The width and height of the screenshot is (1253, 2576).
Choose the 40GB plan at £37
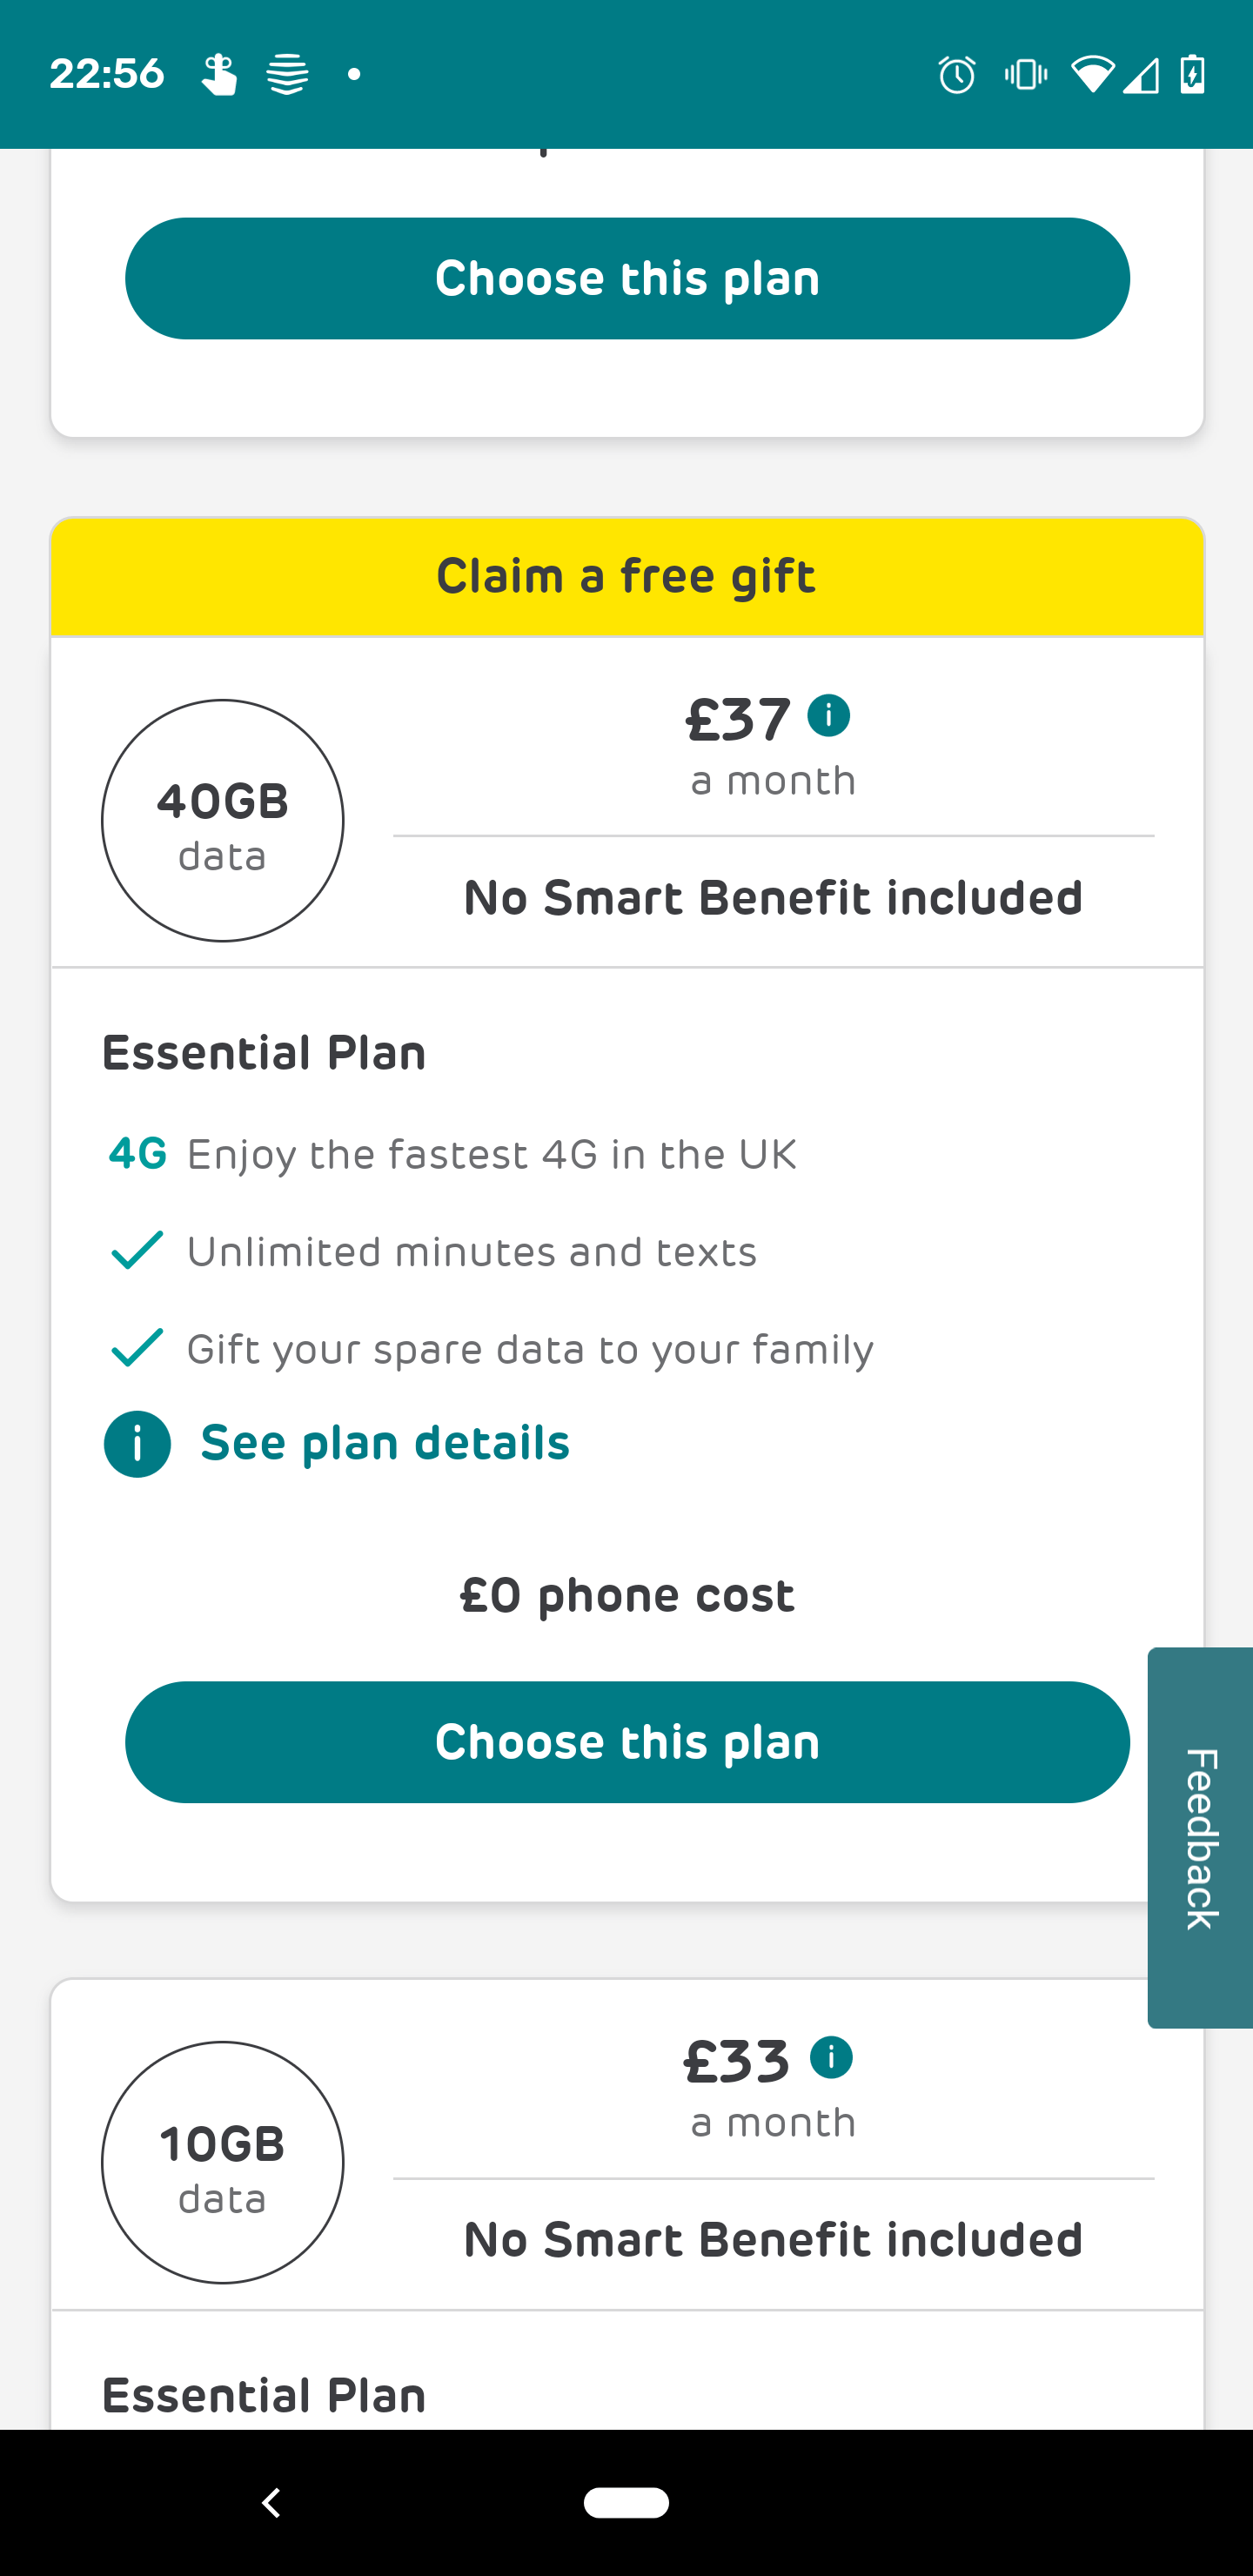(x=627, y=1742)
